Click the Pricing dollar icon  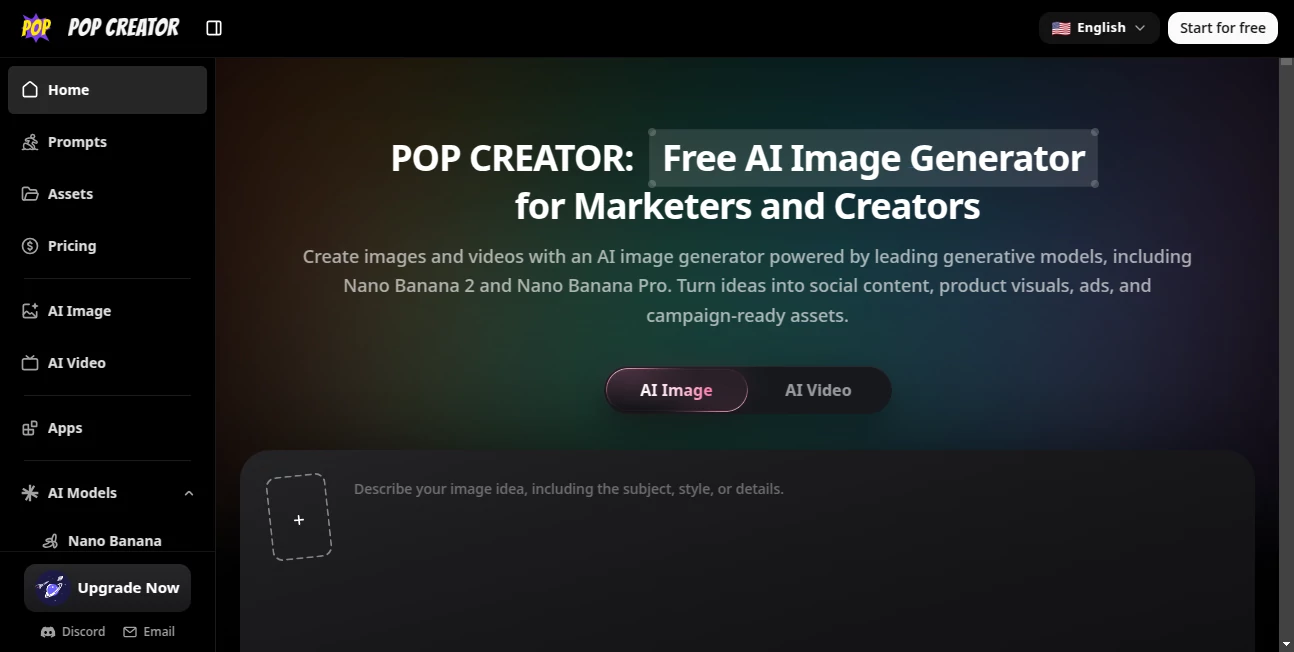pos(30,246)
